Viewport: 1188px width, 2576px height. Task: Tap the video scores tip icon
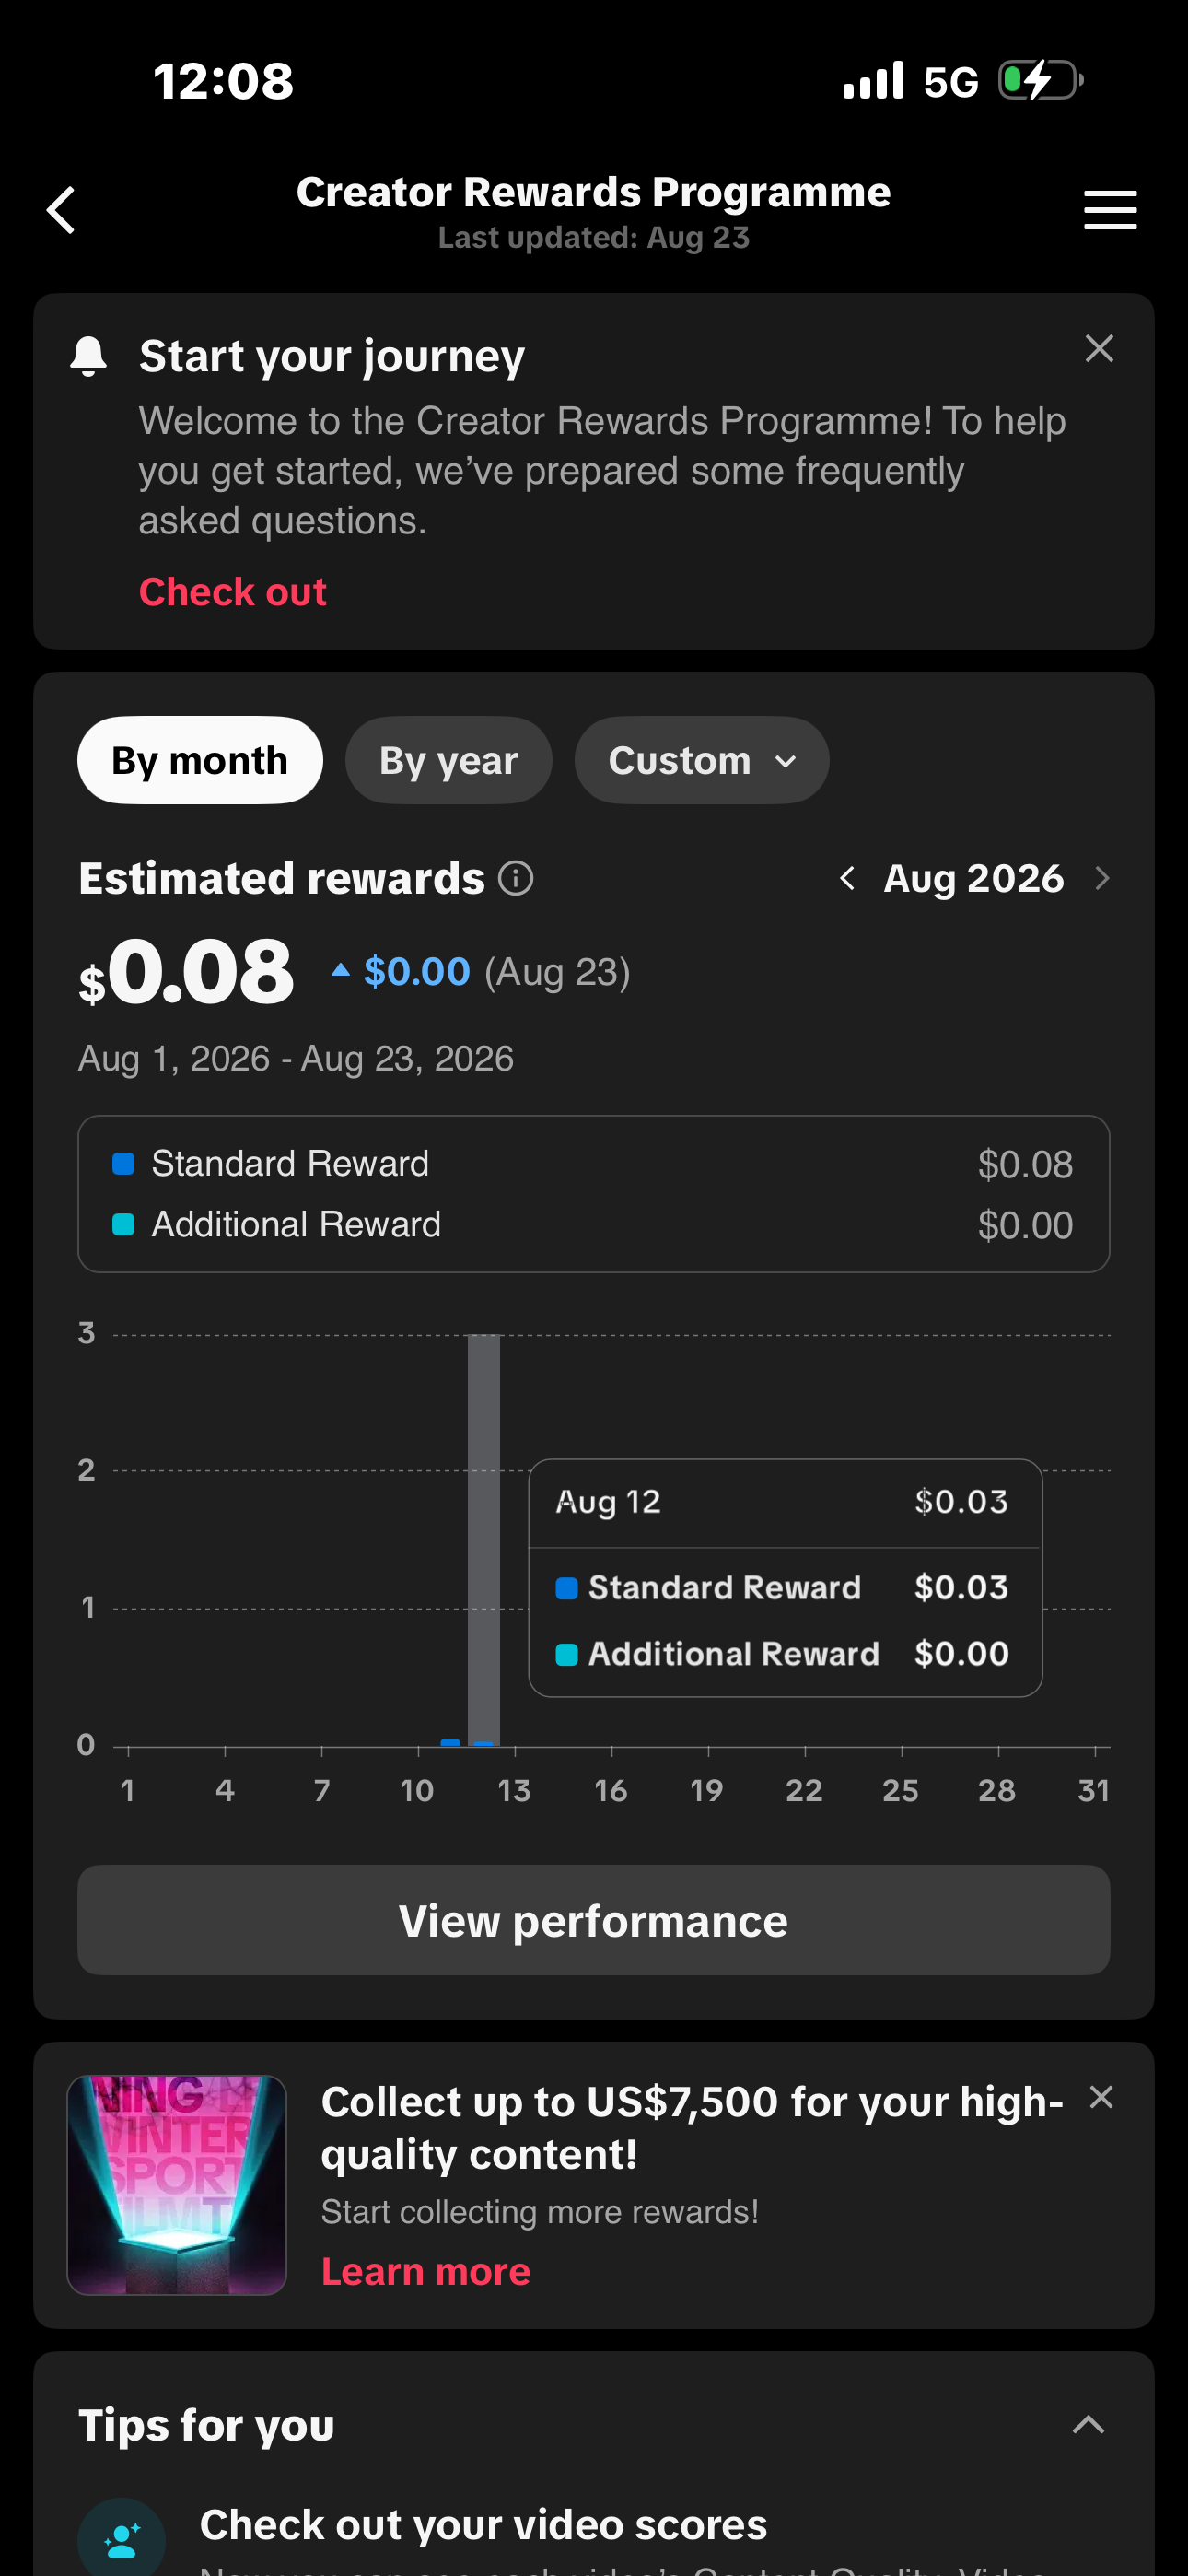pyautogui.click(x=122, y=2538)
